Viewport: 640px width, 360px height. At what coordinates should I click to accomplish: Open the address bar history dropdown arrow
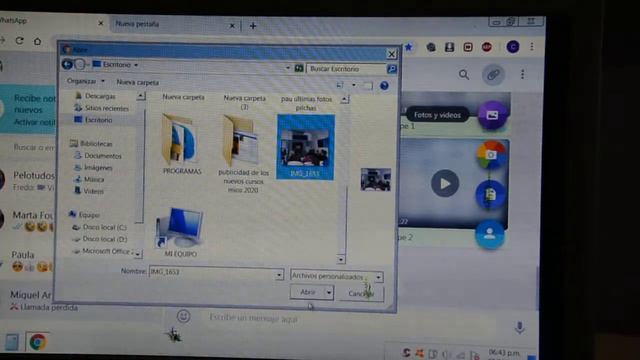pyautogui.click(x=288, y=68)
